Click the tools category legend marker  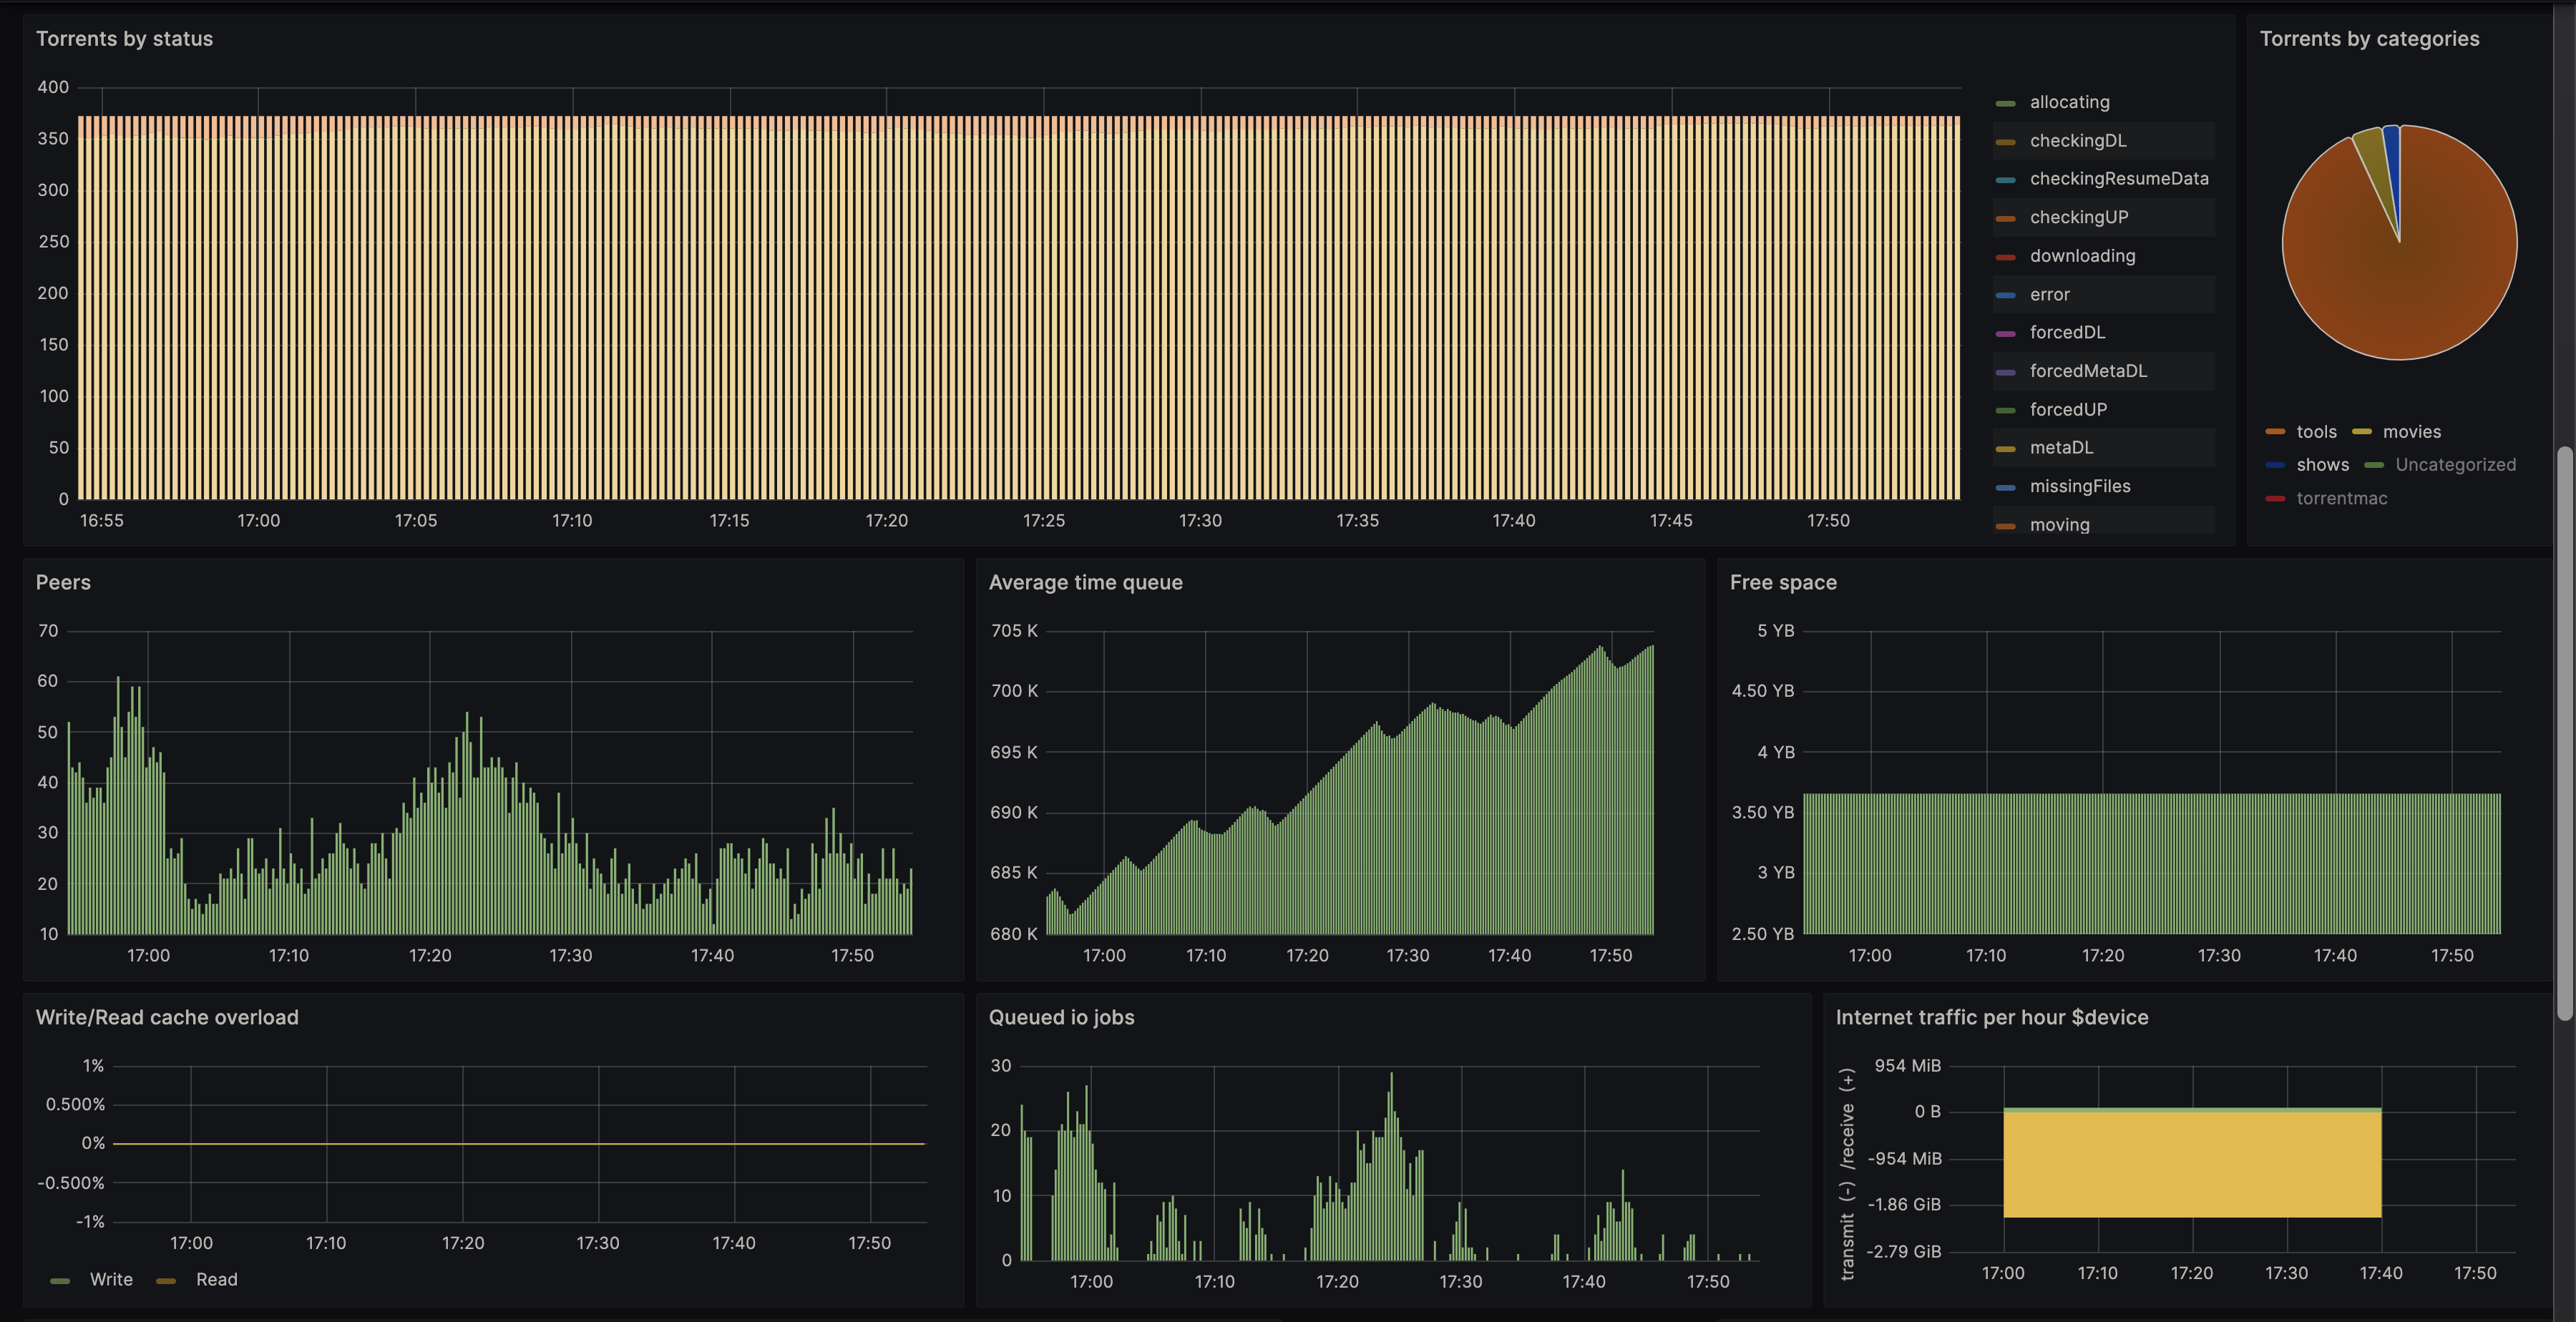(x=2275, y=432)
